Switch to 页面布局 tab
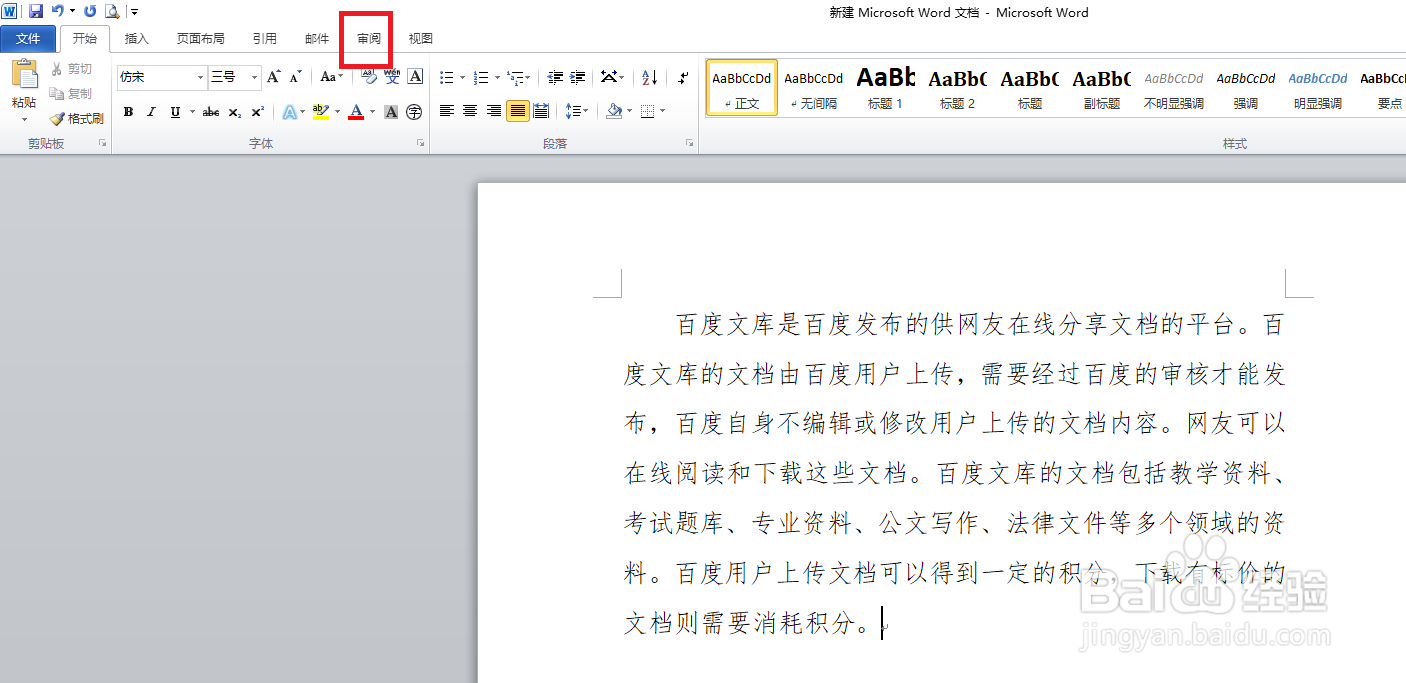The image size is (1406, 683). (201, 38)
